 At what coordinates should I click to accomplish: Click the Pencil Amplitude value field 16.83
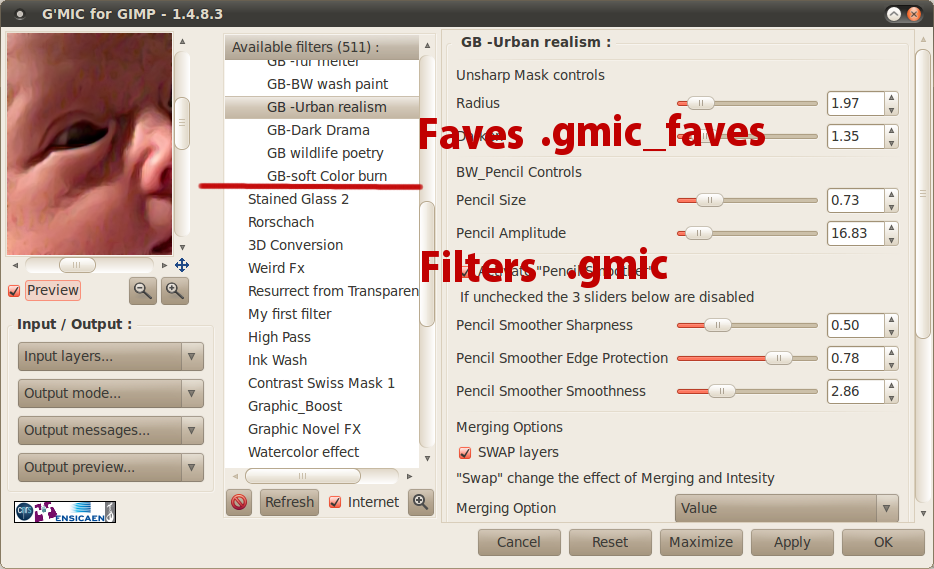click(x=856, y=234)
